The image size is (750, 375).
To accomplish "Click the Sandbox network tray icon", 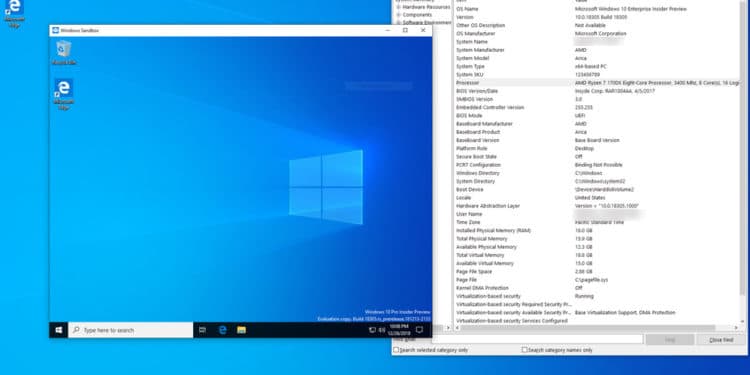I will (x=372, y=330).
